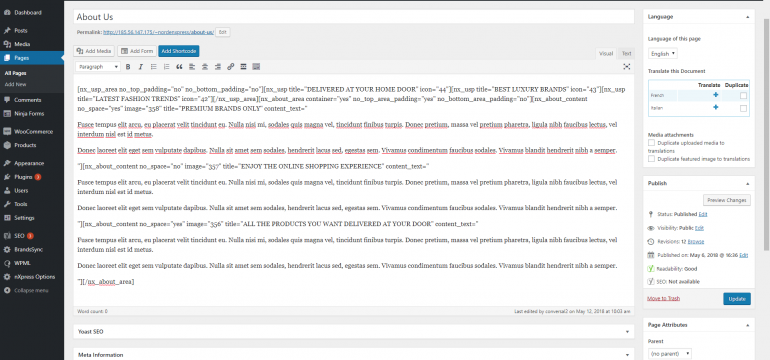Edit the Published on date
This screenshot has height=360, width=770.
pos(743,255)
